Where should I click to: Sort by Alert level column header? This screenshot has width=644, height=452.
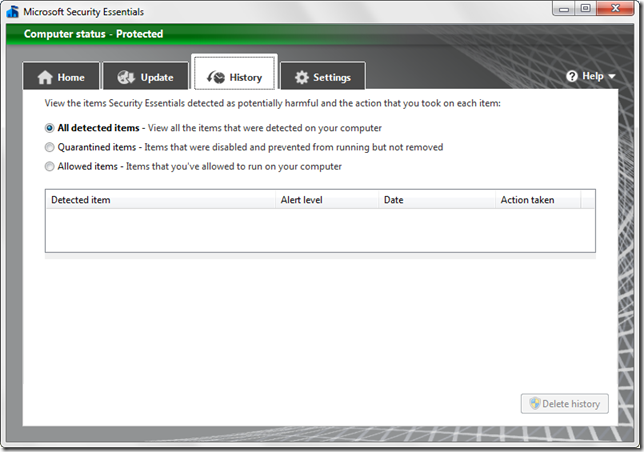327,200
